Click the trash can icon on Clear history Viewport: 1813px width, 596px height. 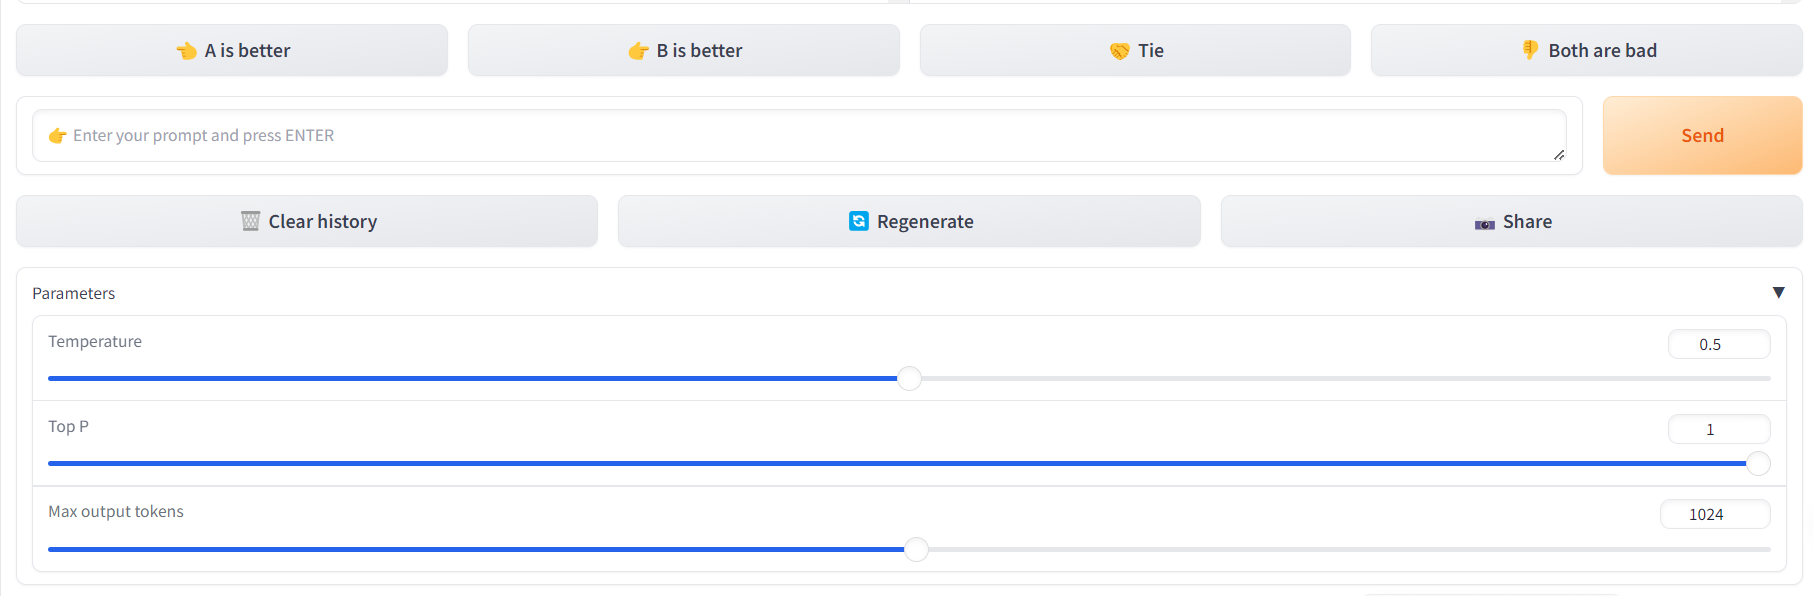[x=250, y=221]
